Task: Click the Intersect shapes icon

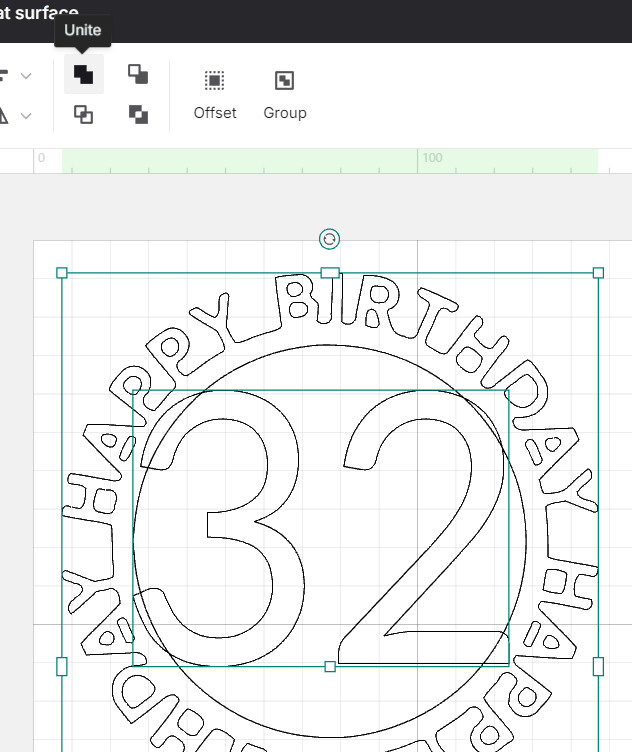Action: tap(84, 114)
